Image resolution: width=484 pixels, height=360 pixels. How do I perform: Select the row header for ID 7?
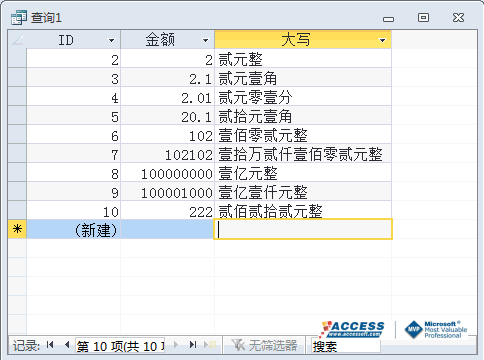tap(17, 154)
